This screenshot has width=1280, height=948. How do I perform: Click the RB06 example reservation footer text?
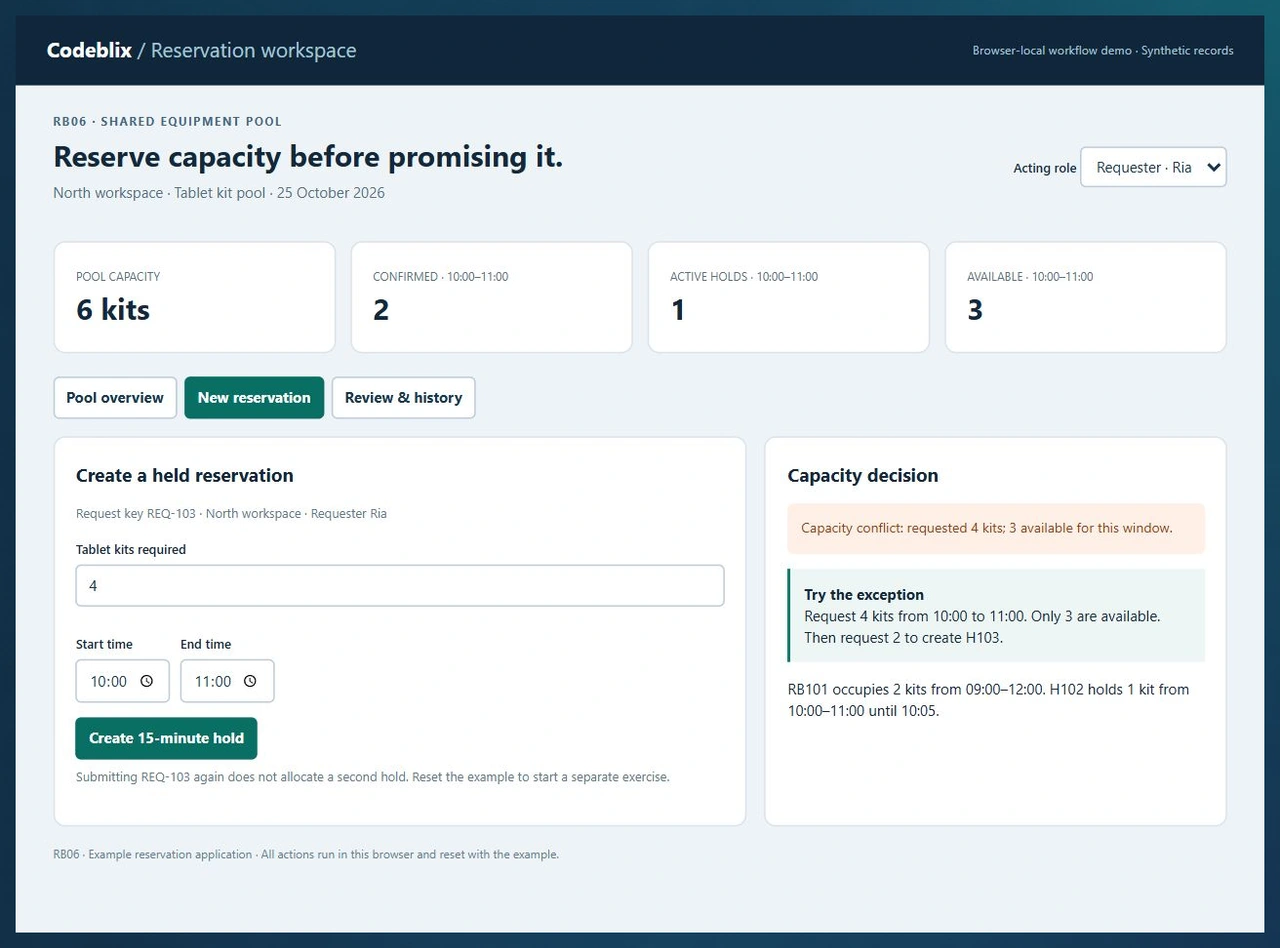click(306, 855)
